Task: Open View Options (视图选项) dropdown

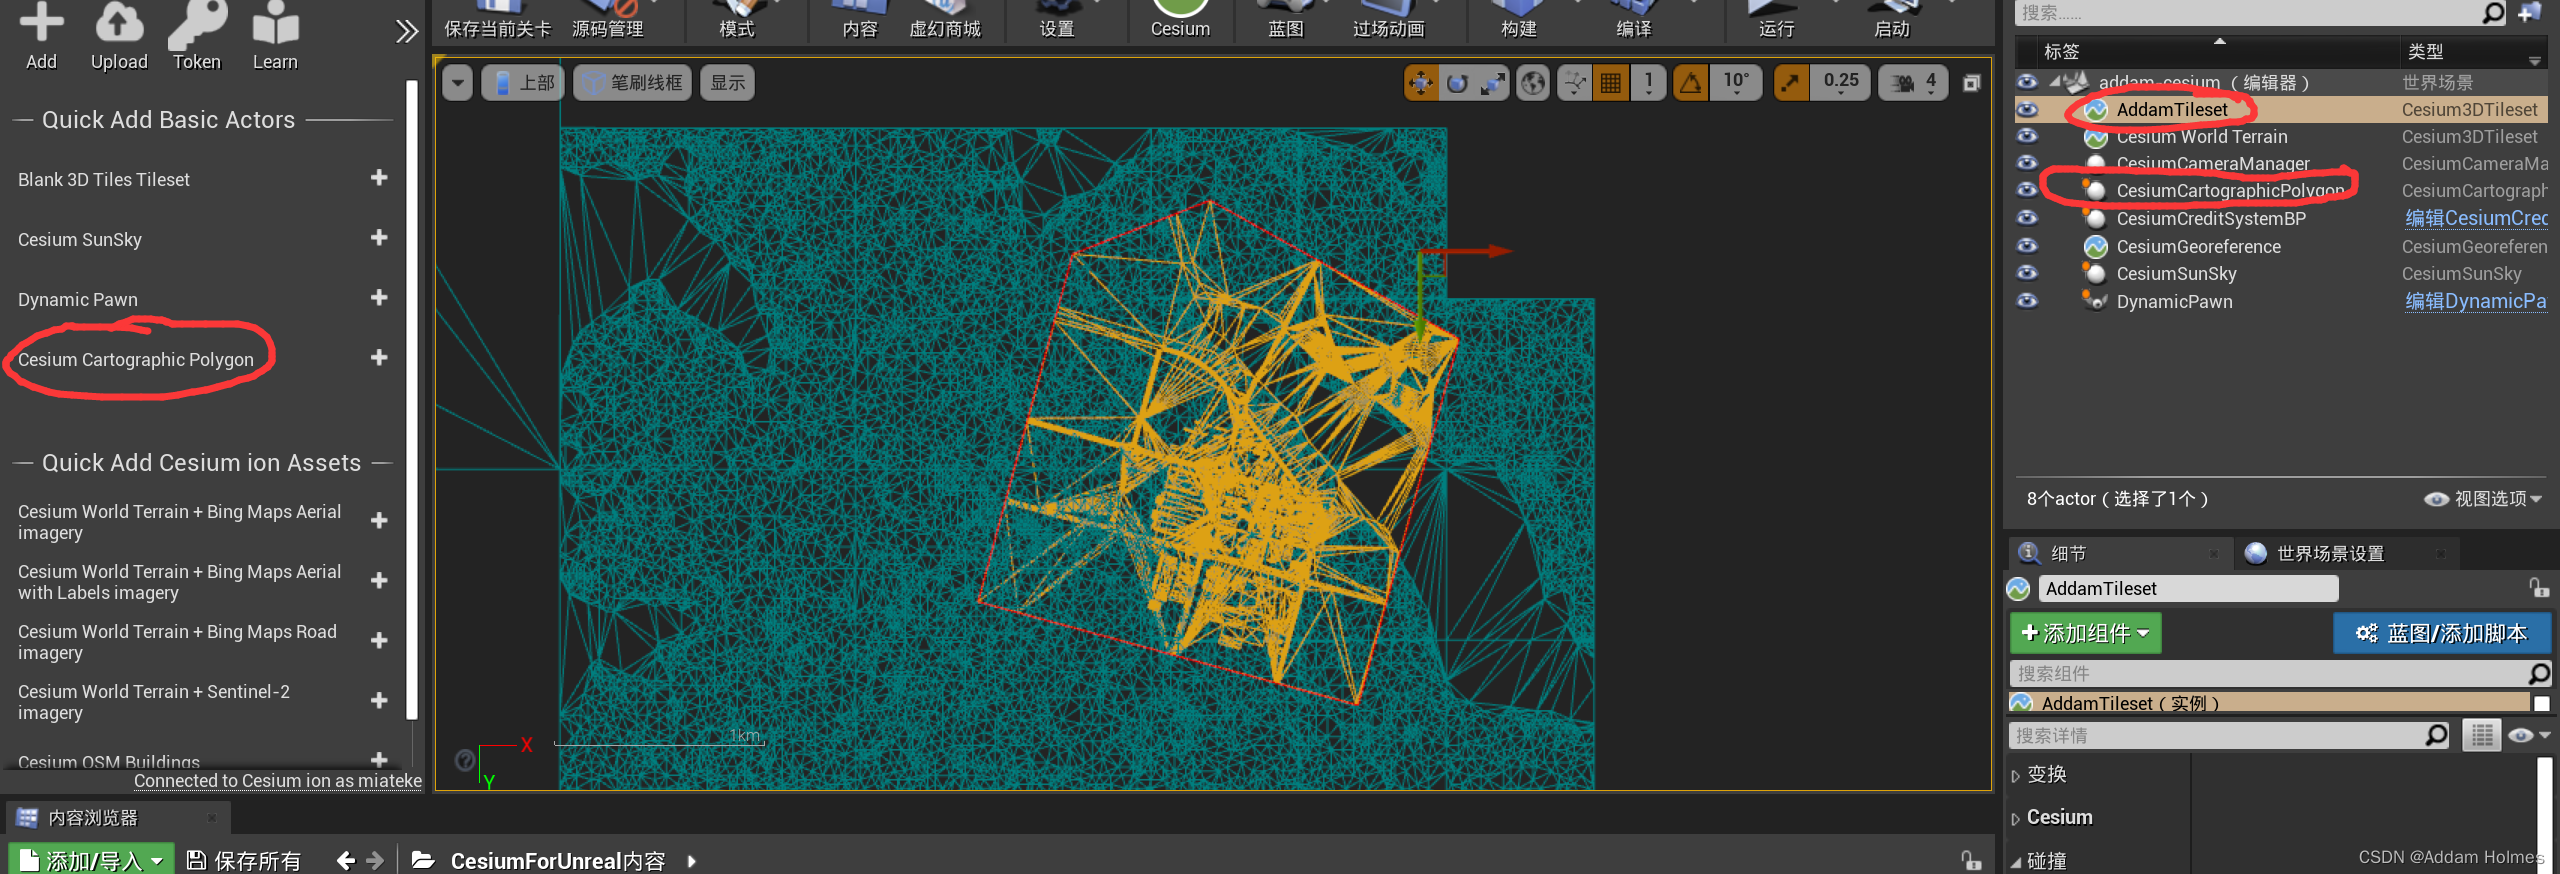Action: coord(2483,499)
